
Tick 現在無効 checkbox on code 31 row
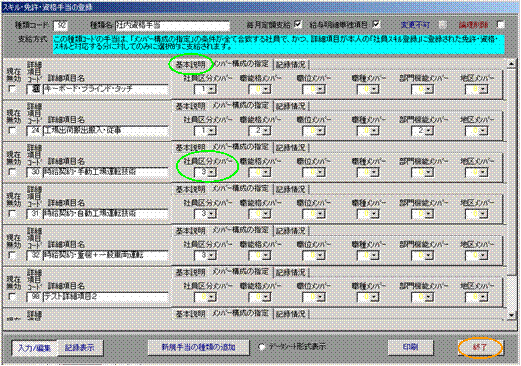(x=12, y=214)
